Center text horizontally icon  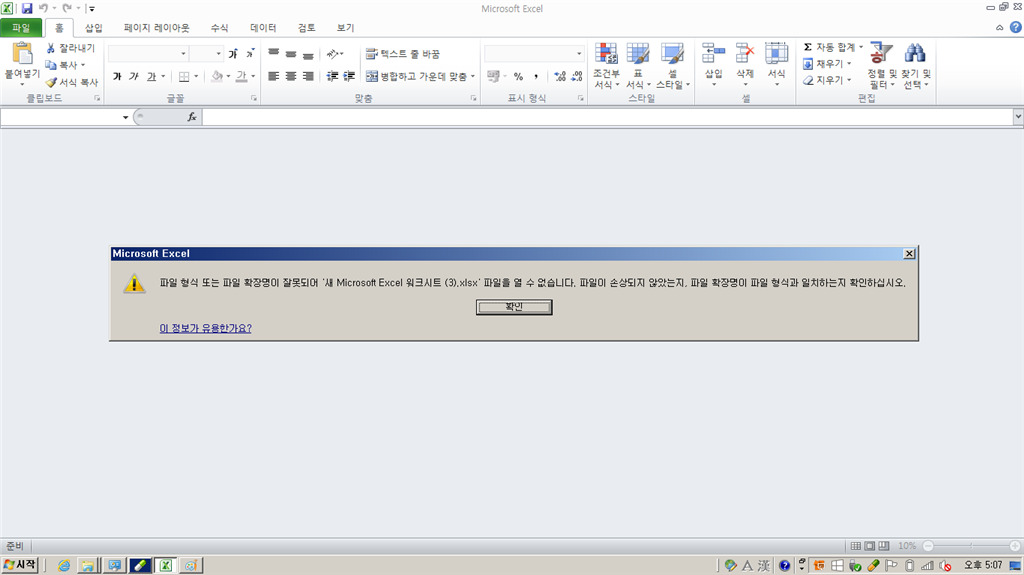(x=291, y=76)
